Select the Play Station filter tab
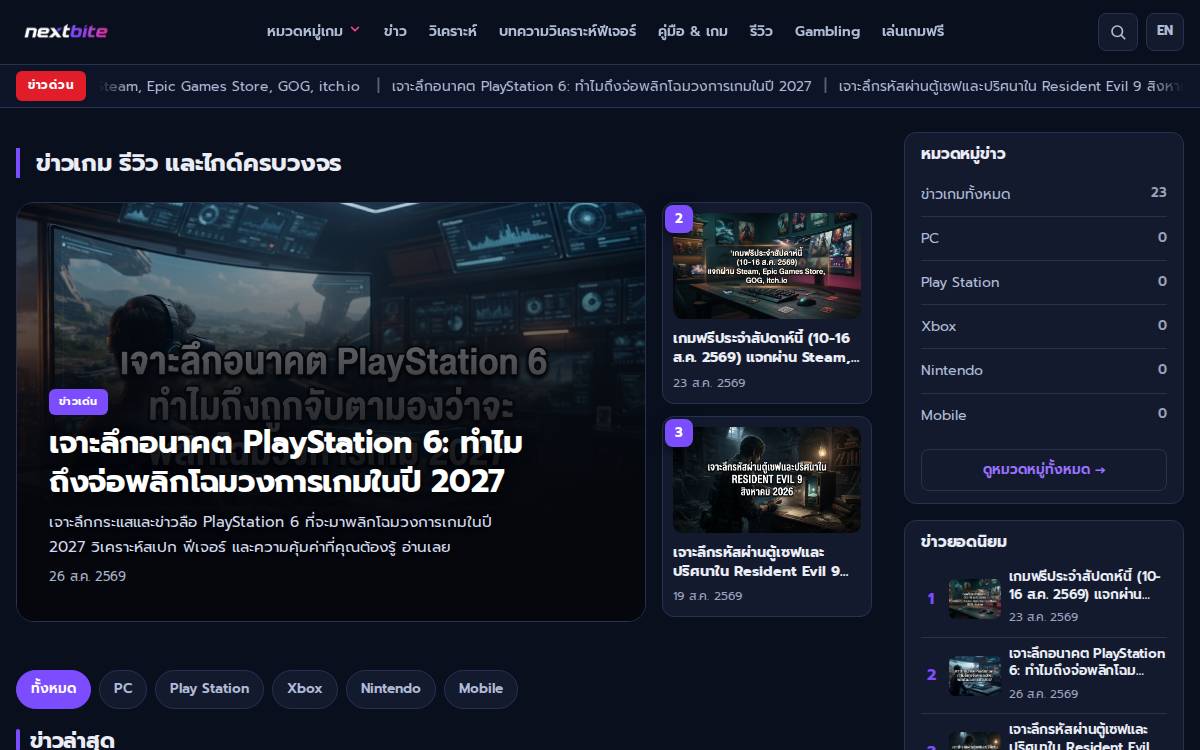The image size is (1200, 750). [x=209, y=689]
